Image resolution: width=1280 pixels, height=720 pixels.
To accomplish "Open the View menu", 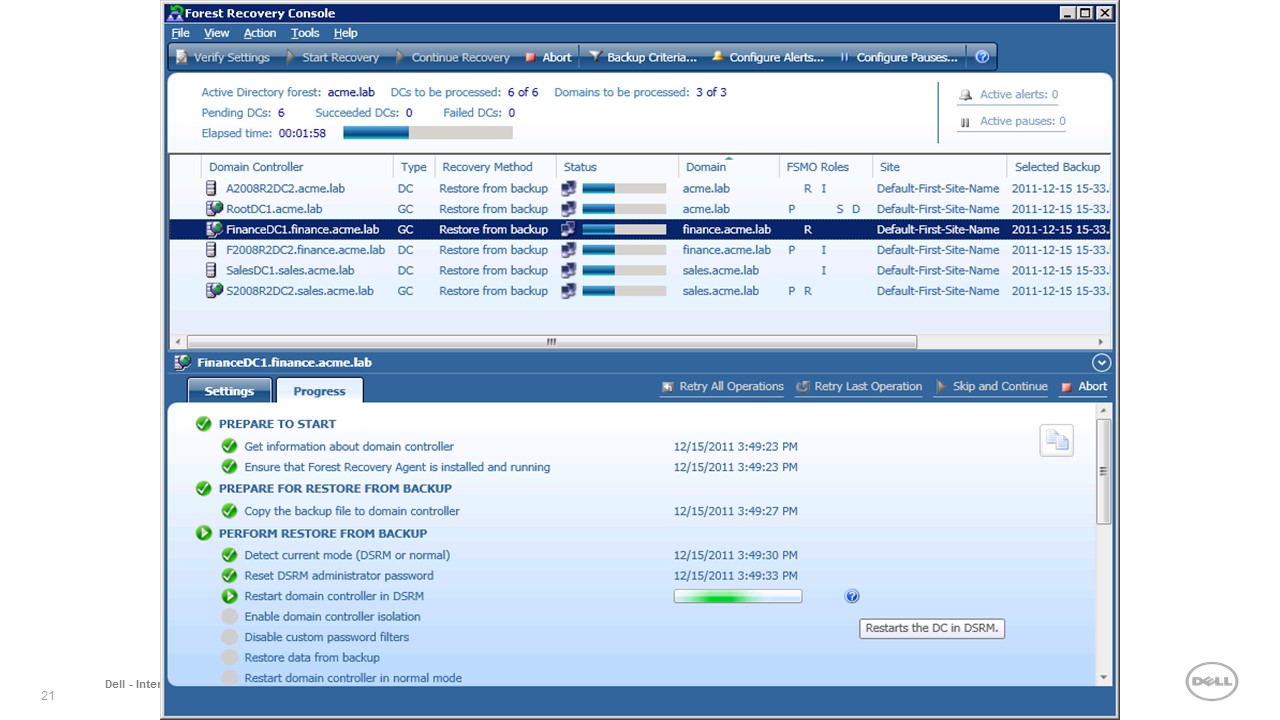I will (x=216, y=33).
